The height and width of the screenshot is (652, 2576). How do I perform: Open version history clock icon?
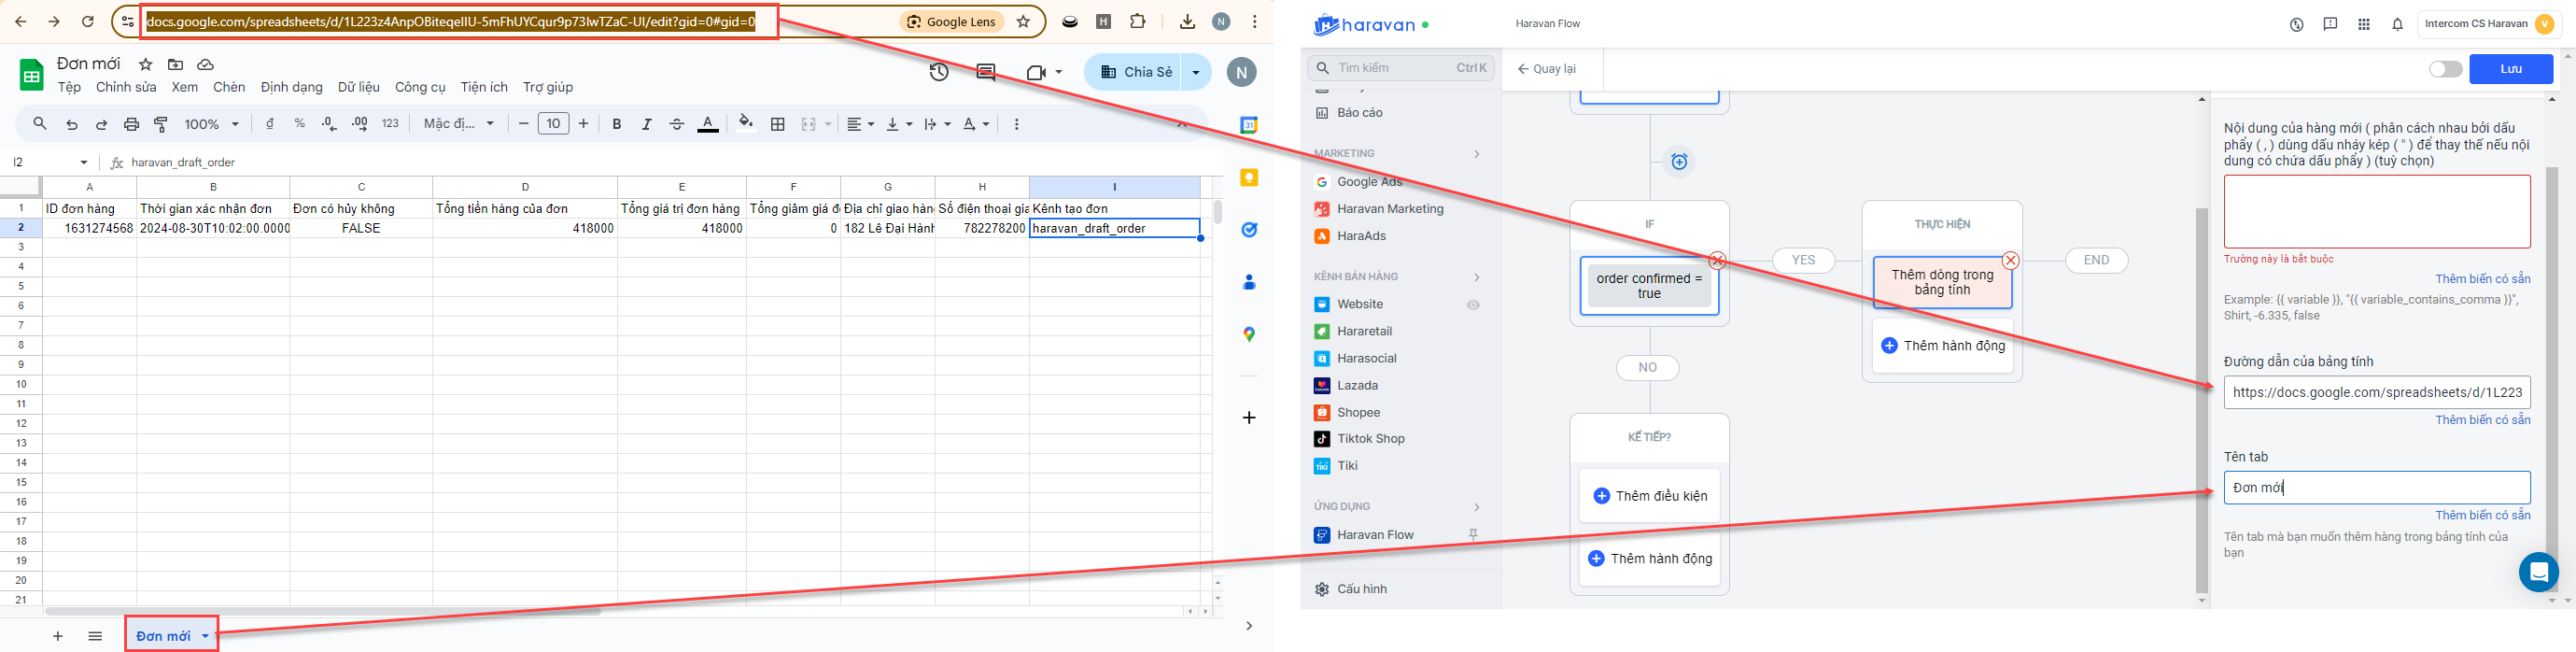tap(939, 72)
